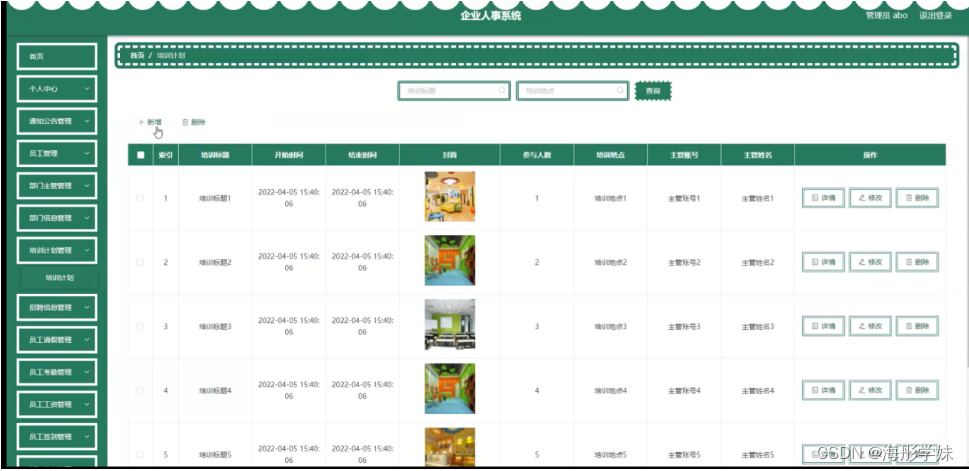Open the cover image of 培训标题1
This screenshot has height=471, width=969.
(450, 197)
